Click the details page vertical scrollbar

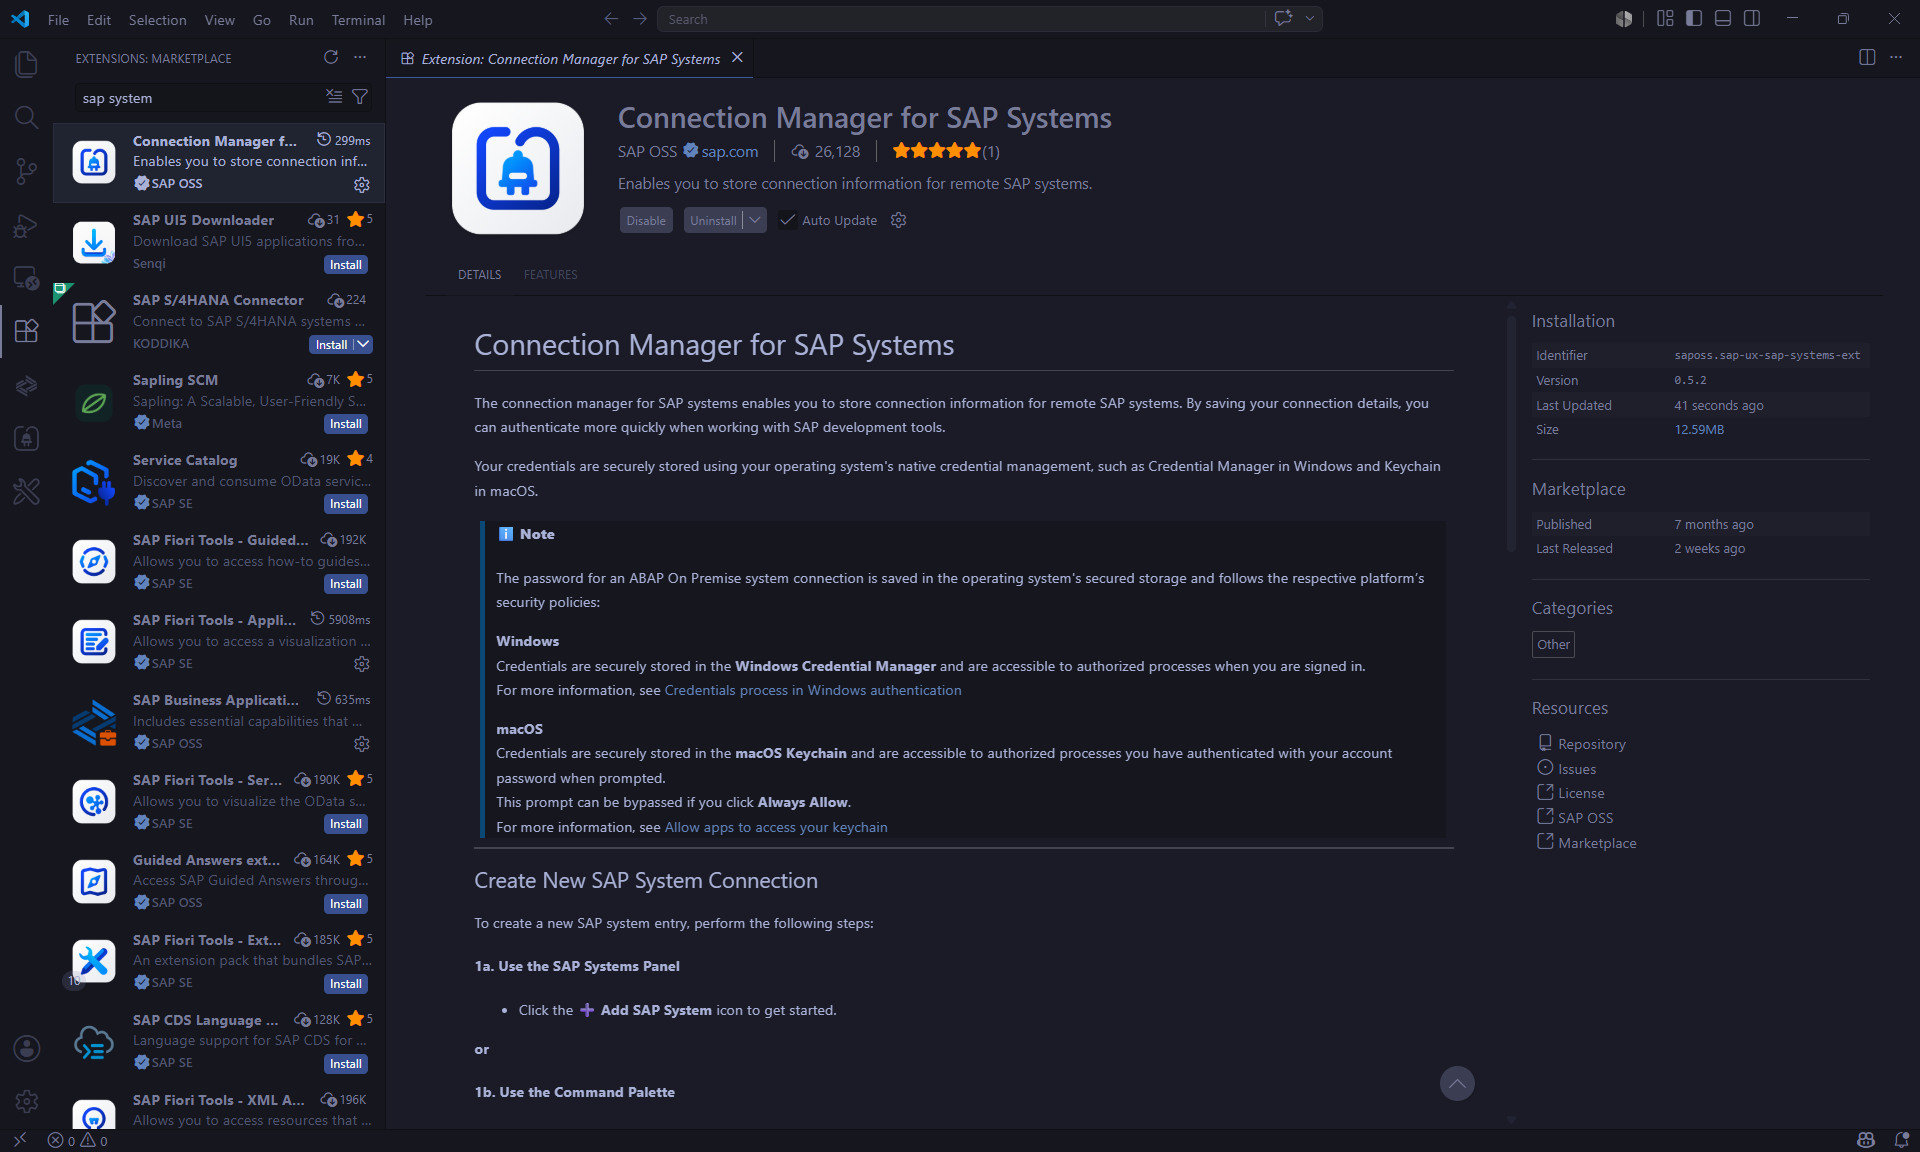pyautogui.click(x=1511, y=432)
